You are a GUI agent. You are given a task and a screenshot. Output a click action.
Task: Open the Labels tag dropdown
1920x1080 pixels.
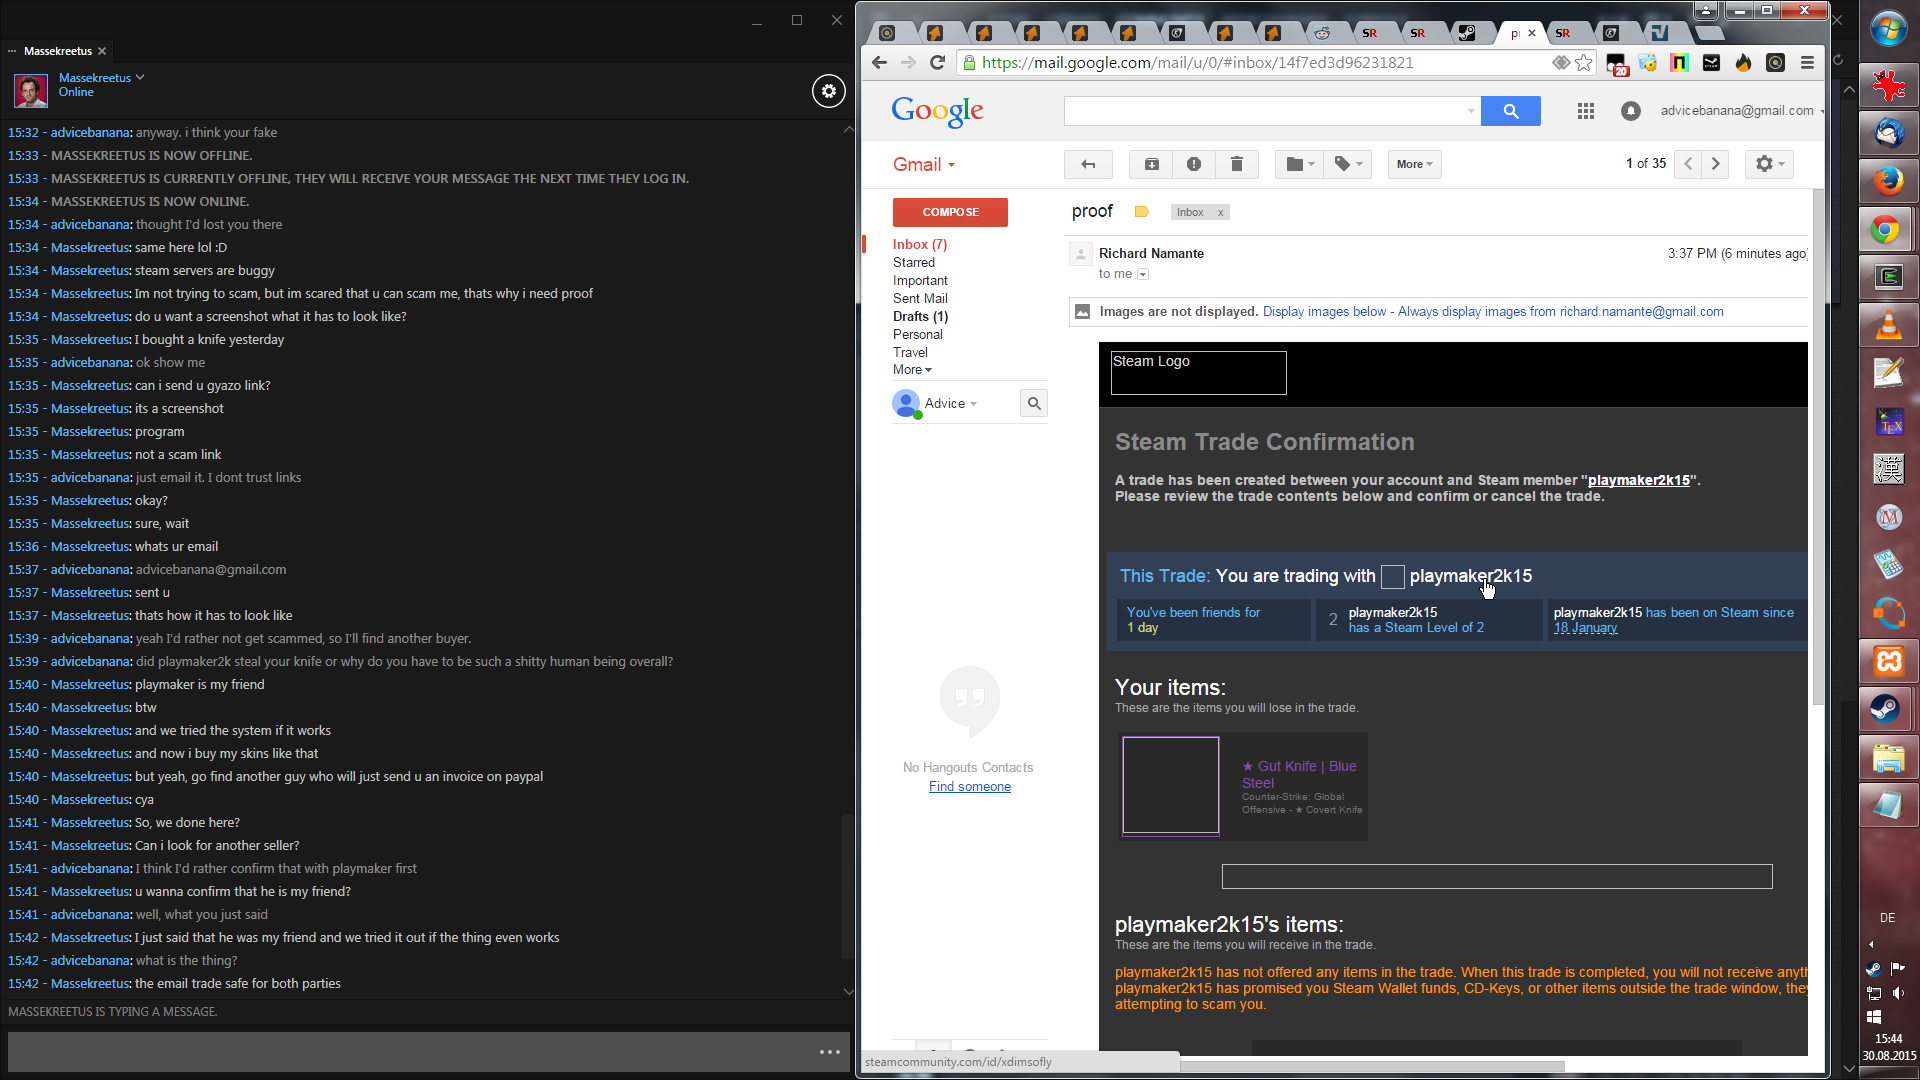click(1347, 164)
